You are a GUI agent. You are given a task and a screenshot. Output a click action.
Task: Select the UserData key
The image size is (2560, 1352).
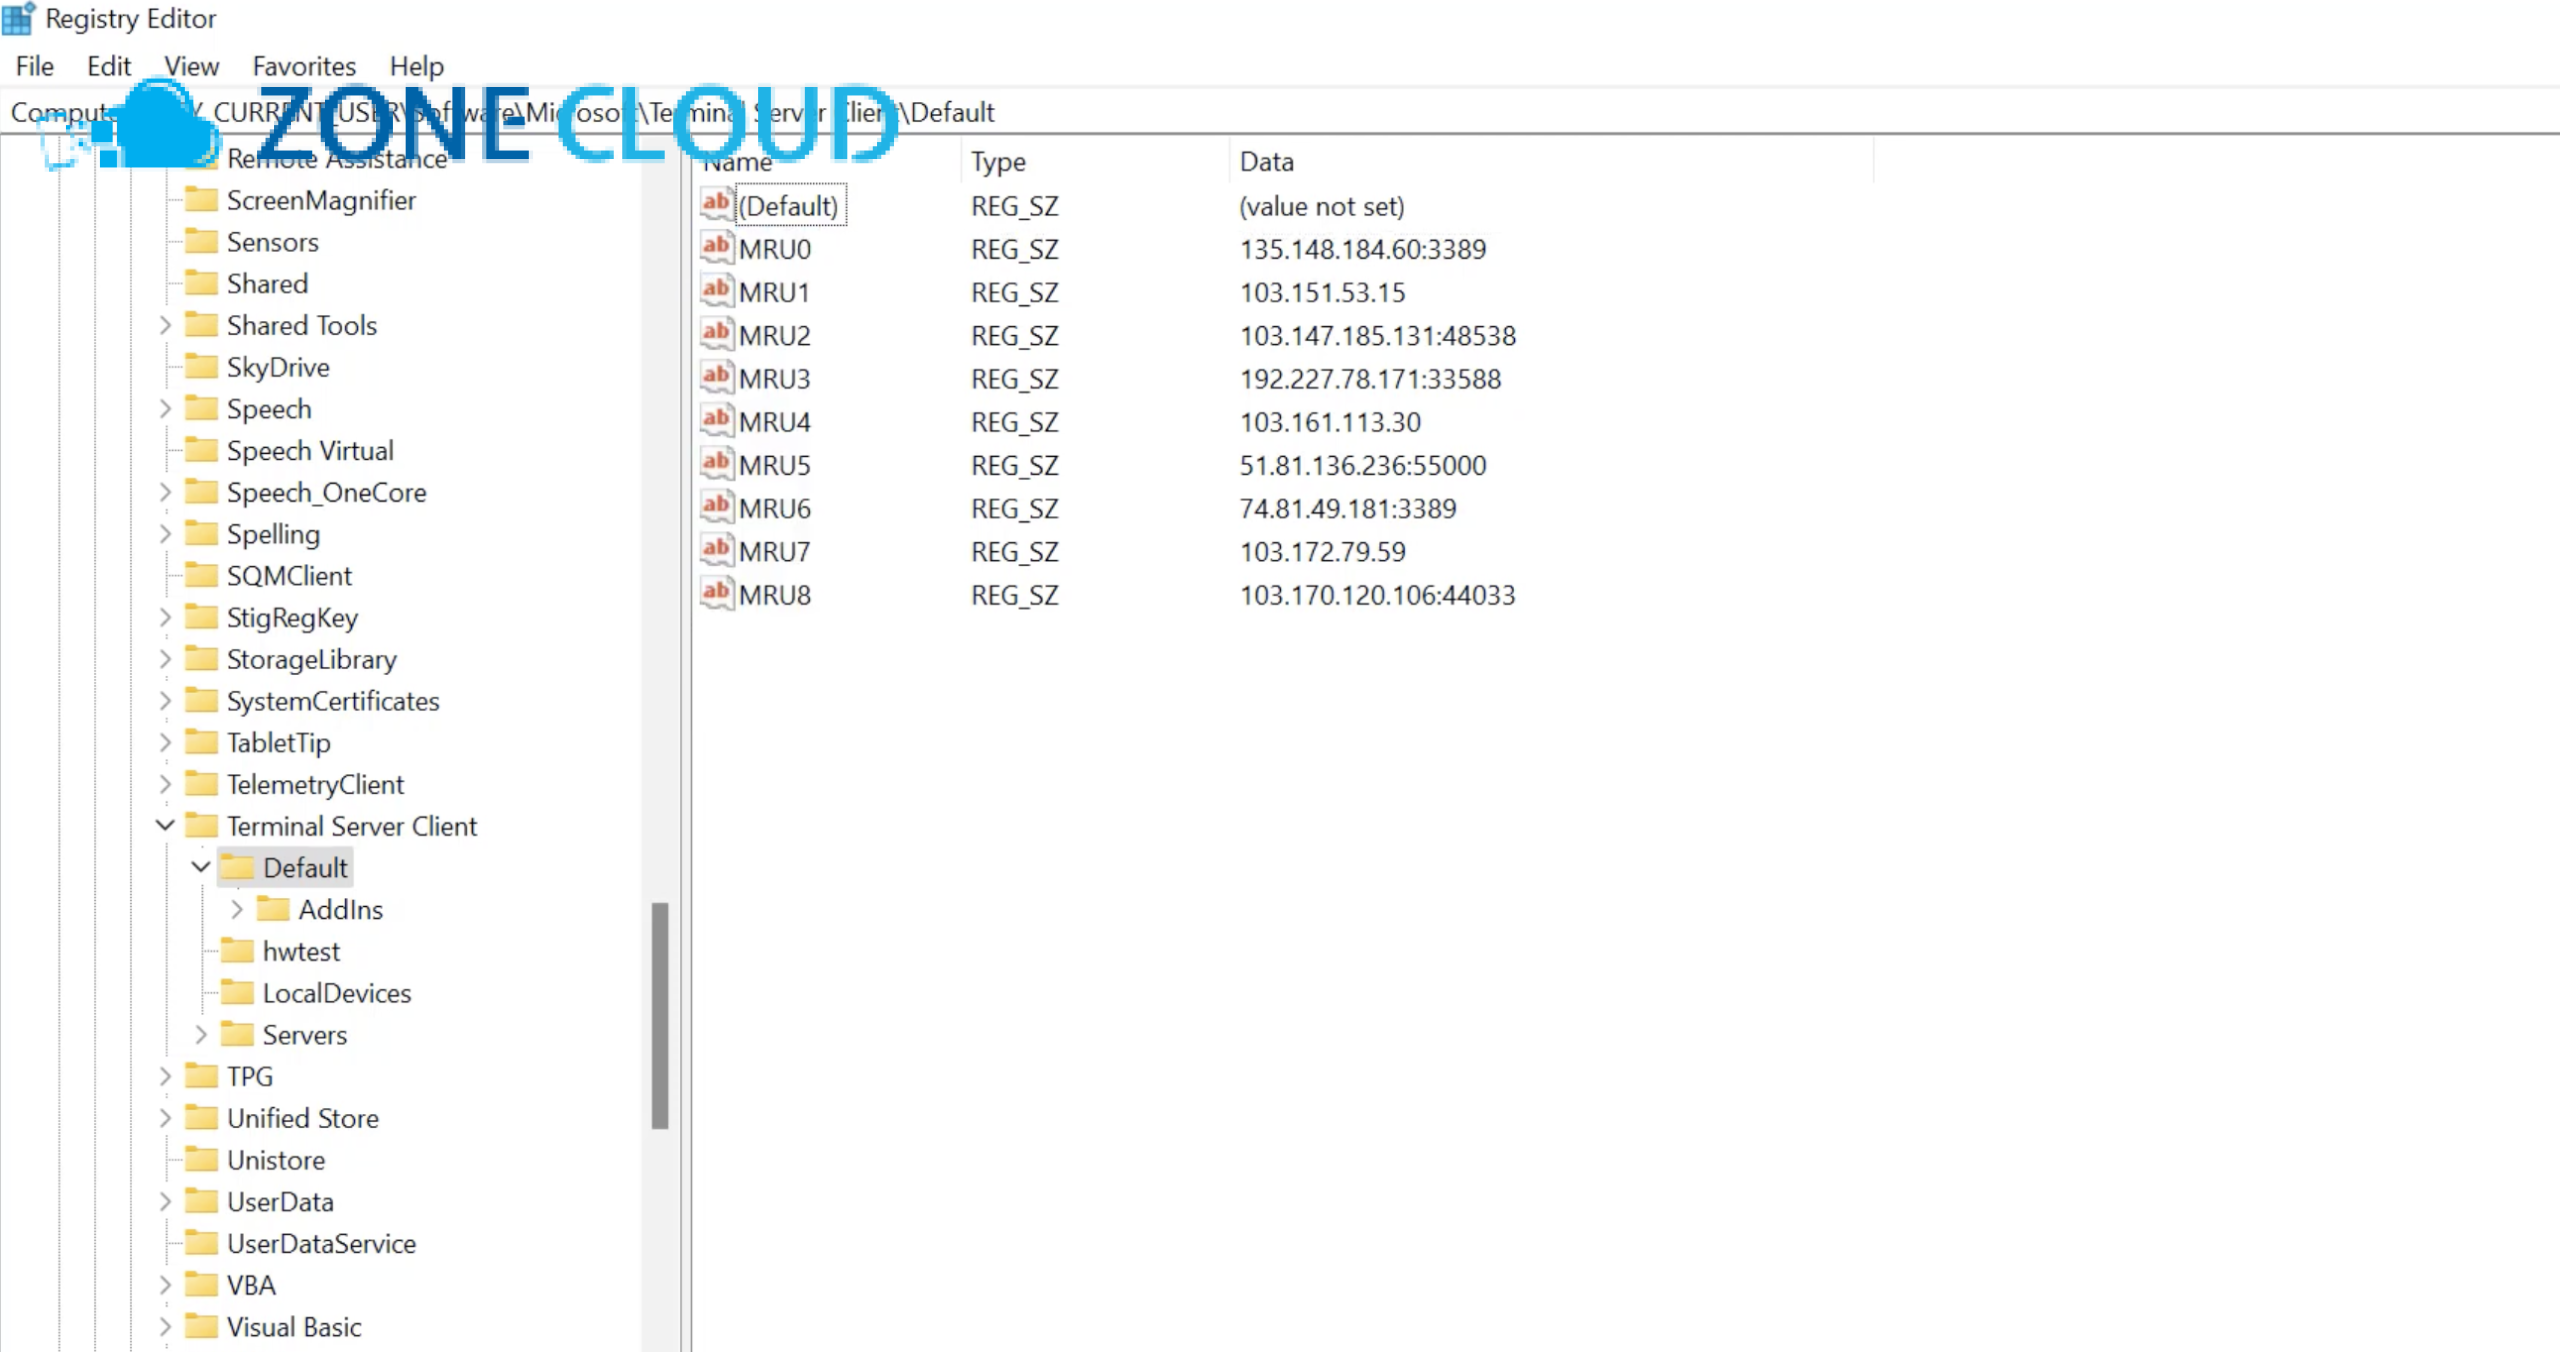click(x=280, y=1202)
